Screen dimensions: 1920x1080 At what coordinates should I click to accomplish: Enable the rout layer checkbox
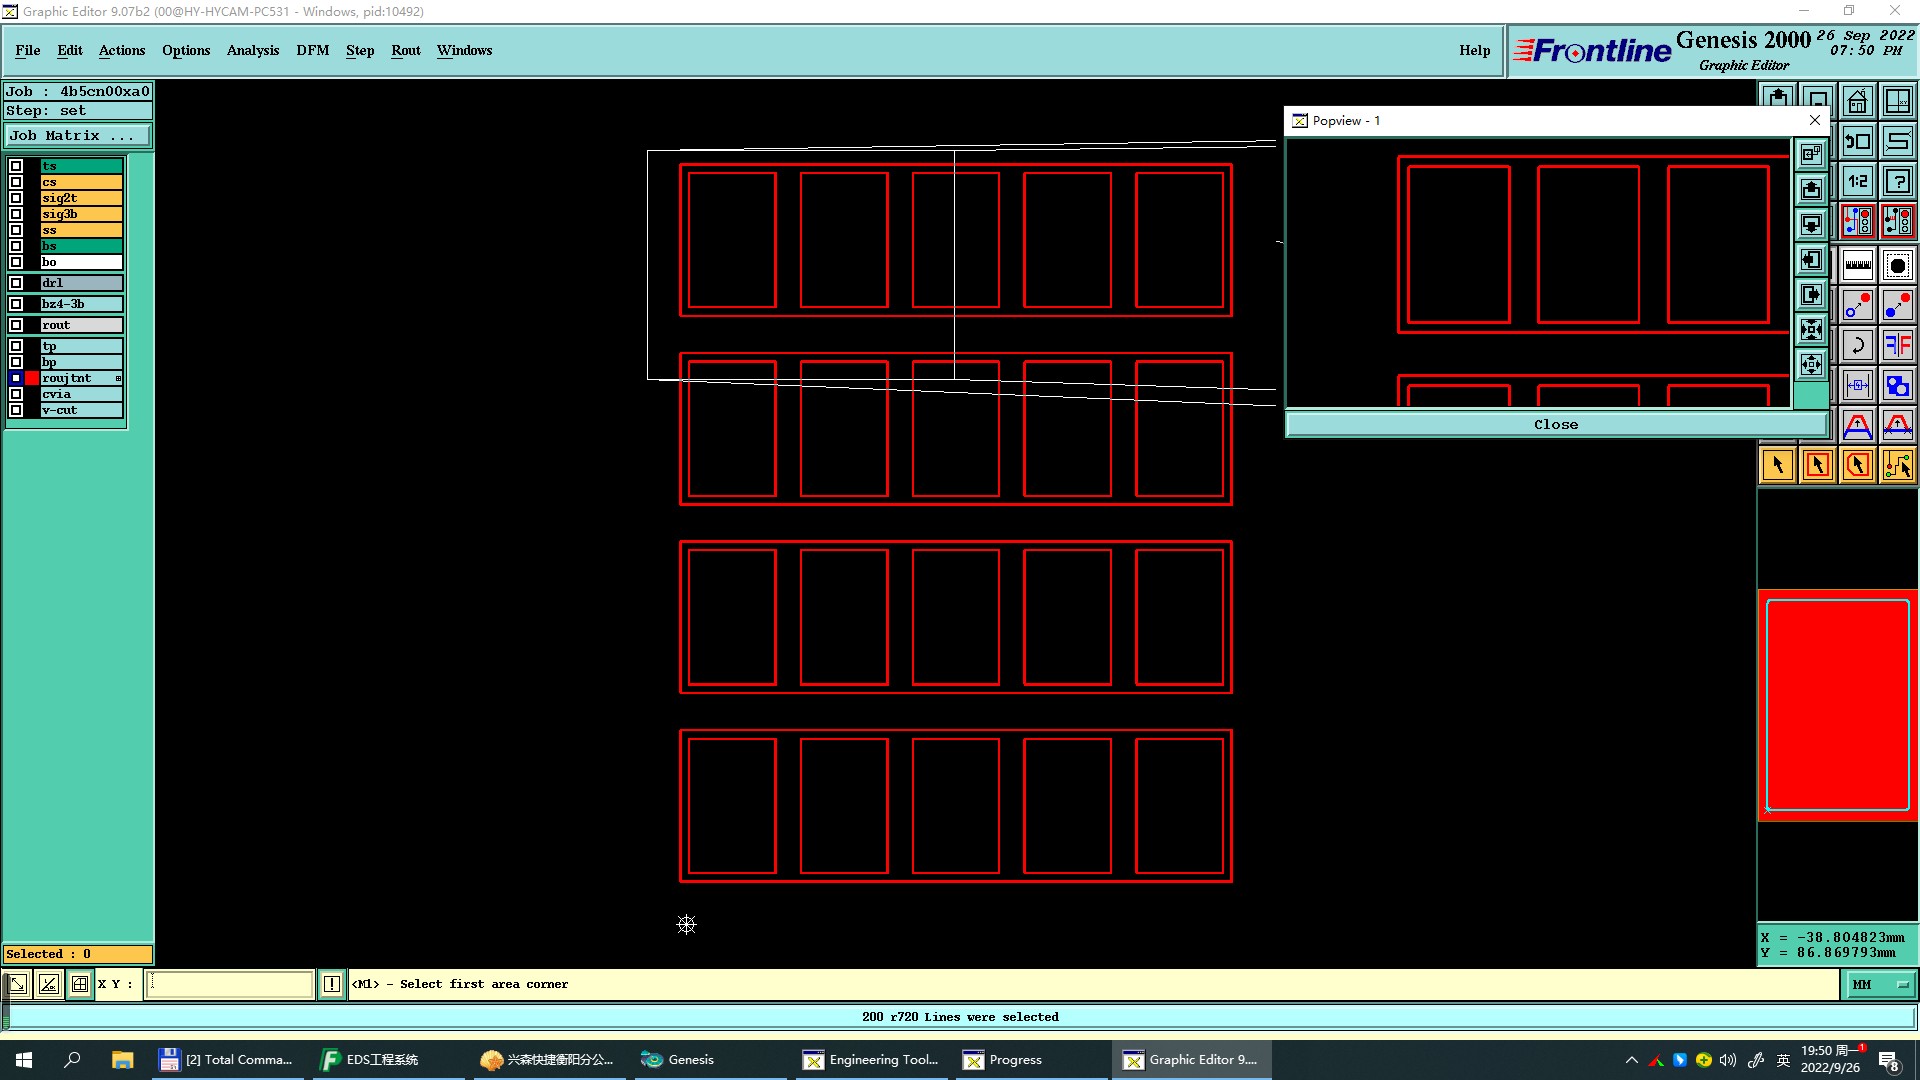tap(16, 325)
